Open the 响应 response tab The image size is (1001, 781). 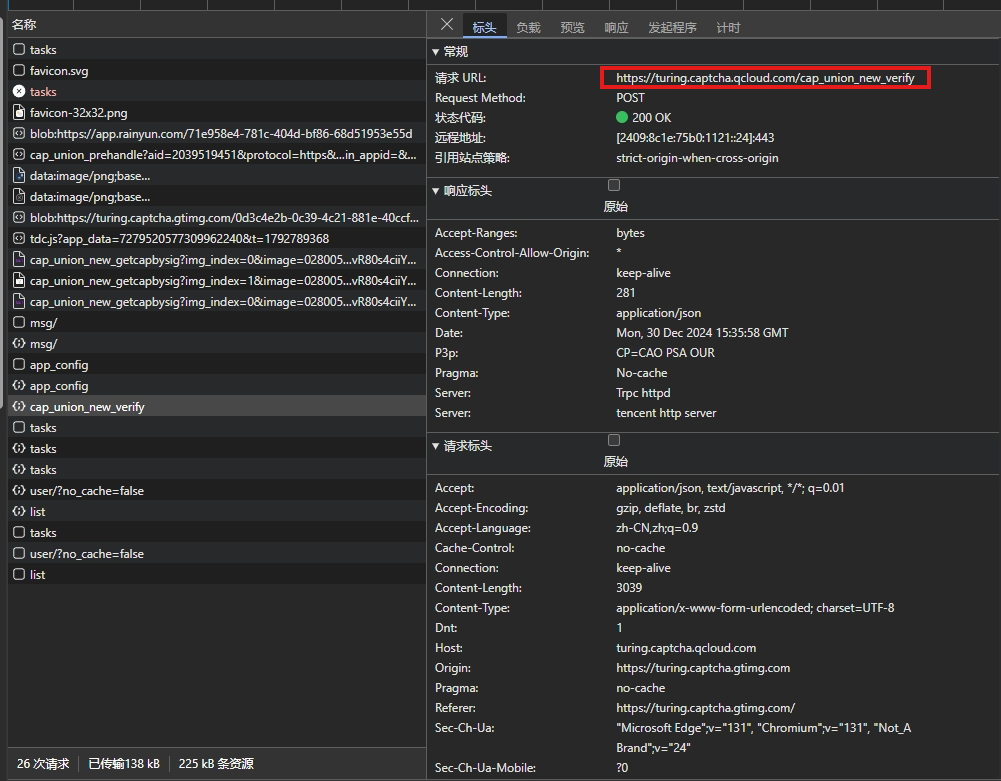616,28
